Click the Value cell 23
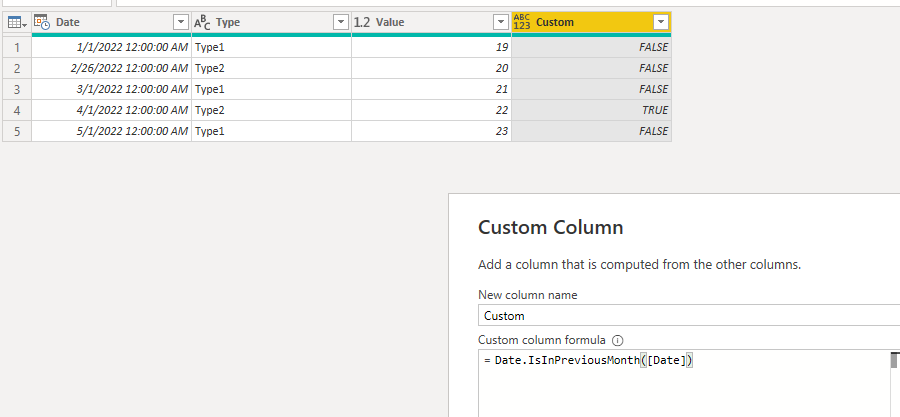The height and width of the screenshot is (417, 900). click(431, 131)
